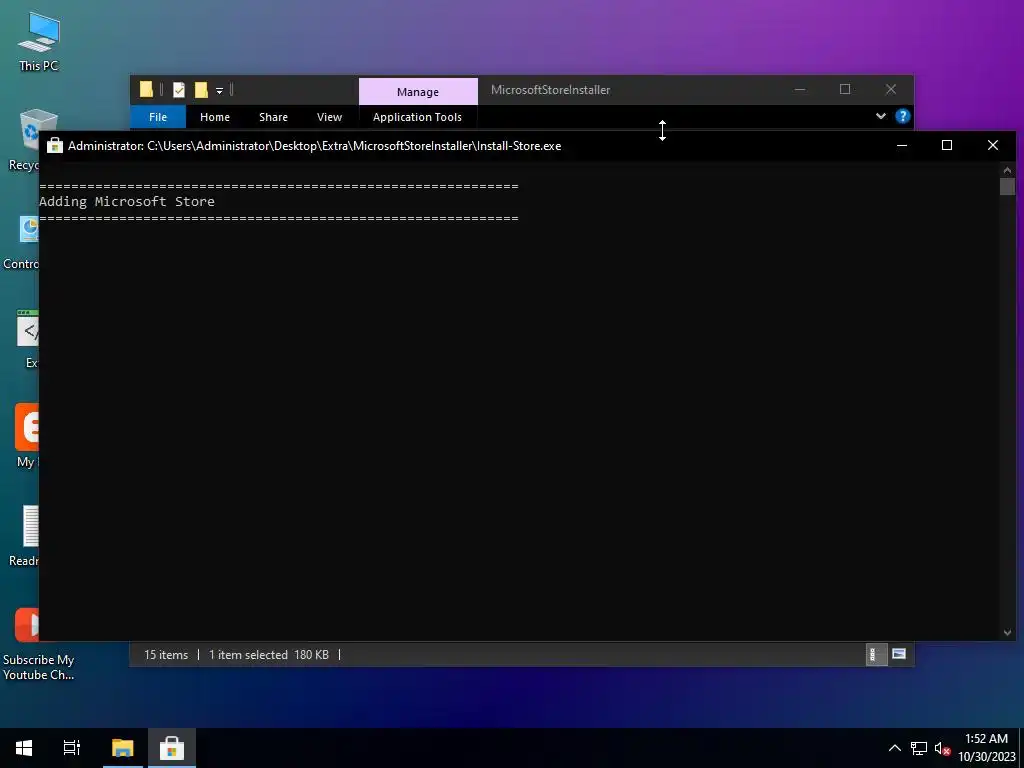Click the console window title path text

tap(314, 146)
